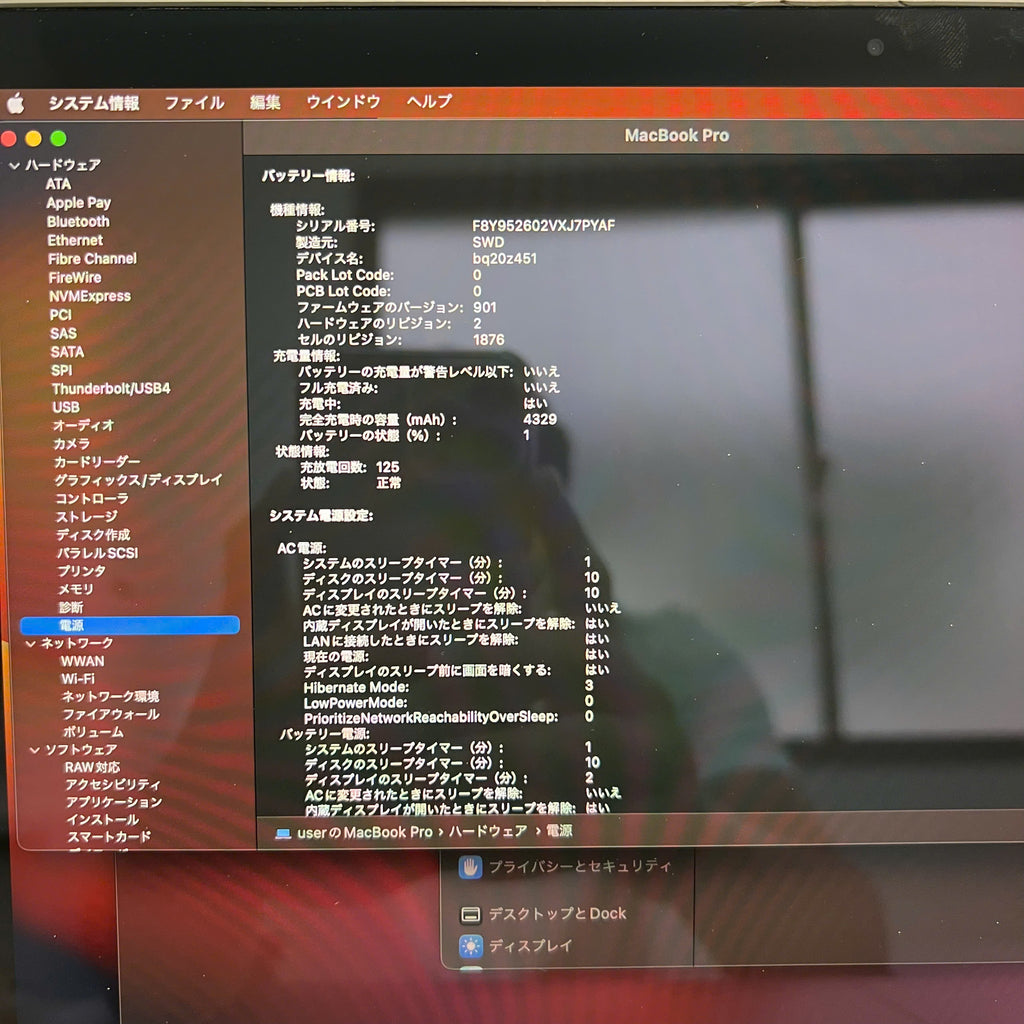Image resolution: width=1024 pixels, height=1024 pixels.
Task: Open the ウインドウ menu
Action: tap(343, 101)
